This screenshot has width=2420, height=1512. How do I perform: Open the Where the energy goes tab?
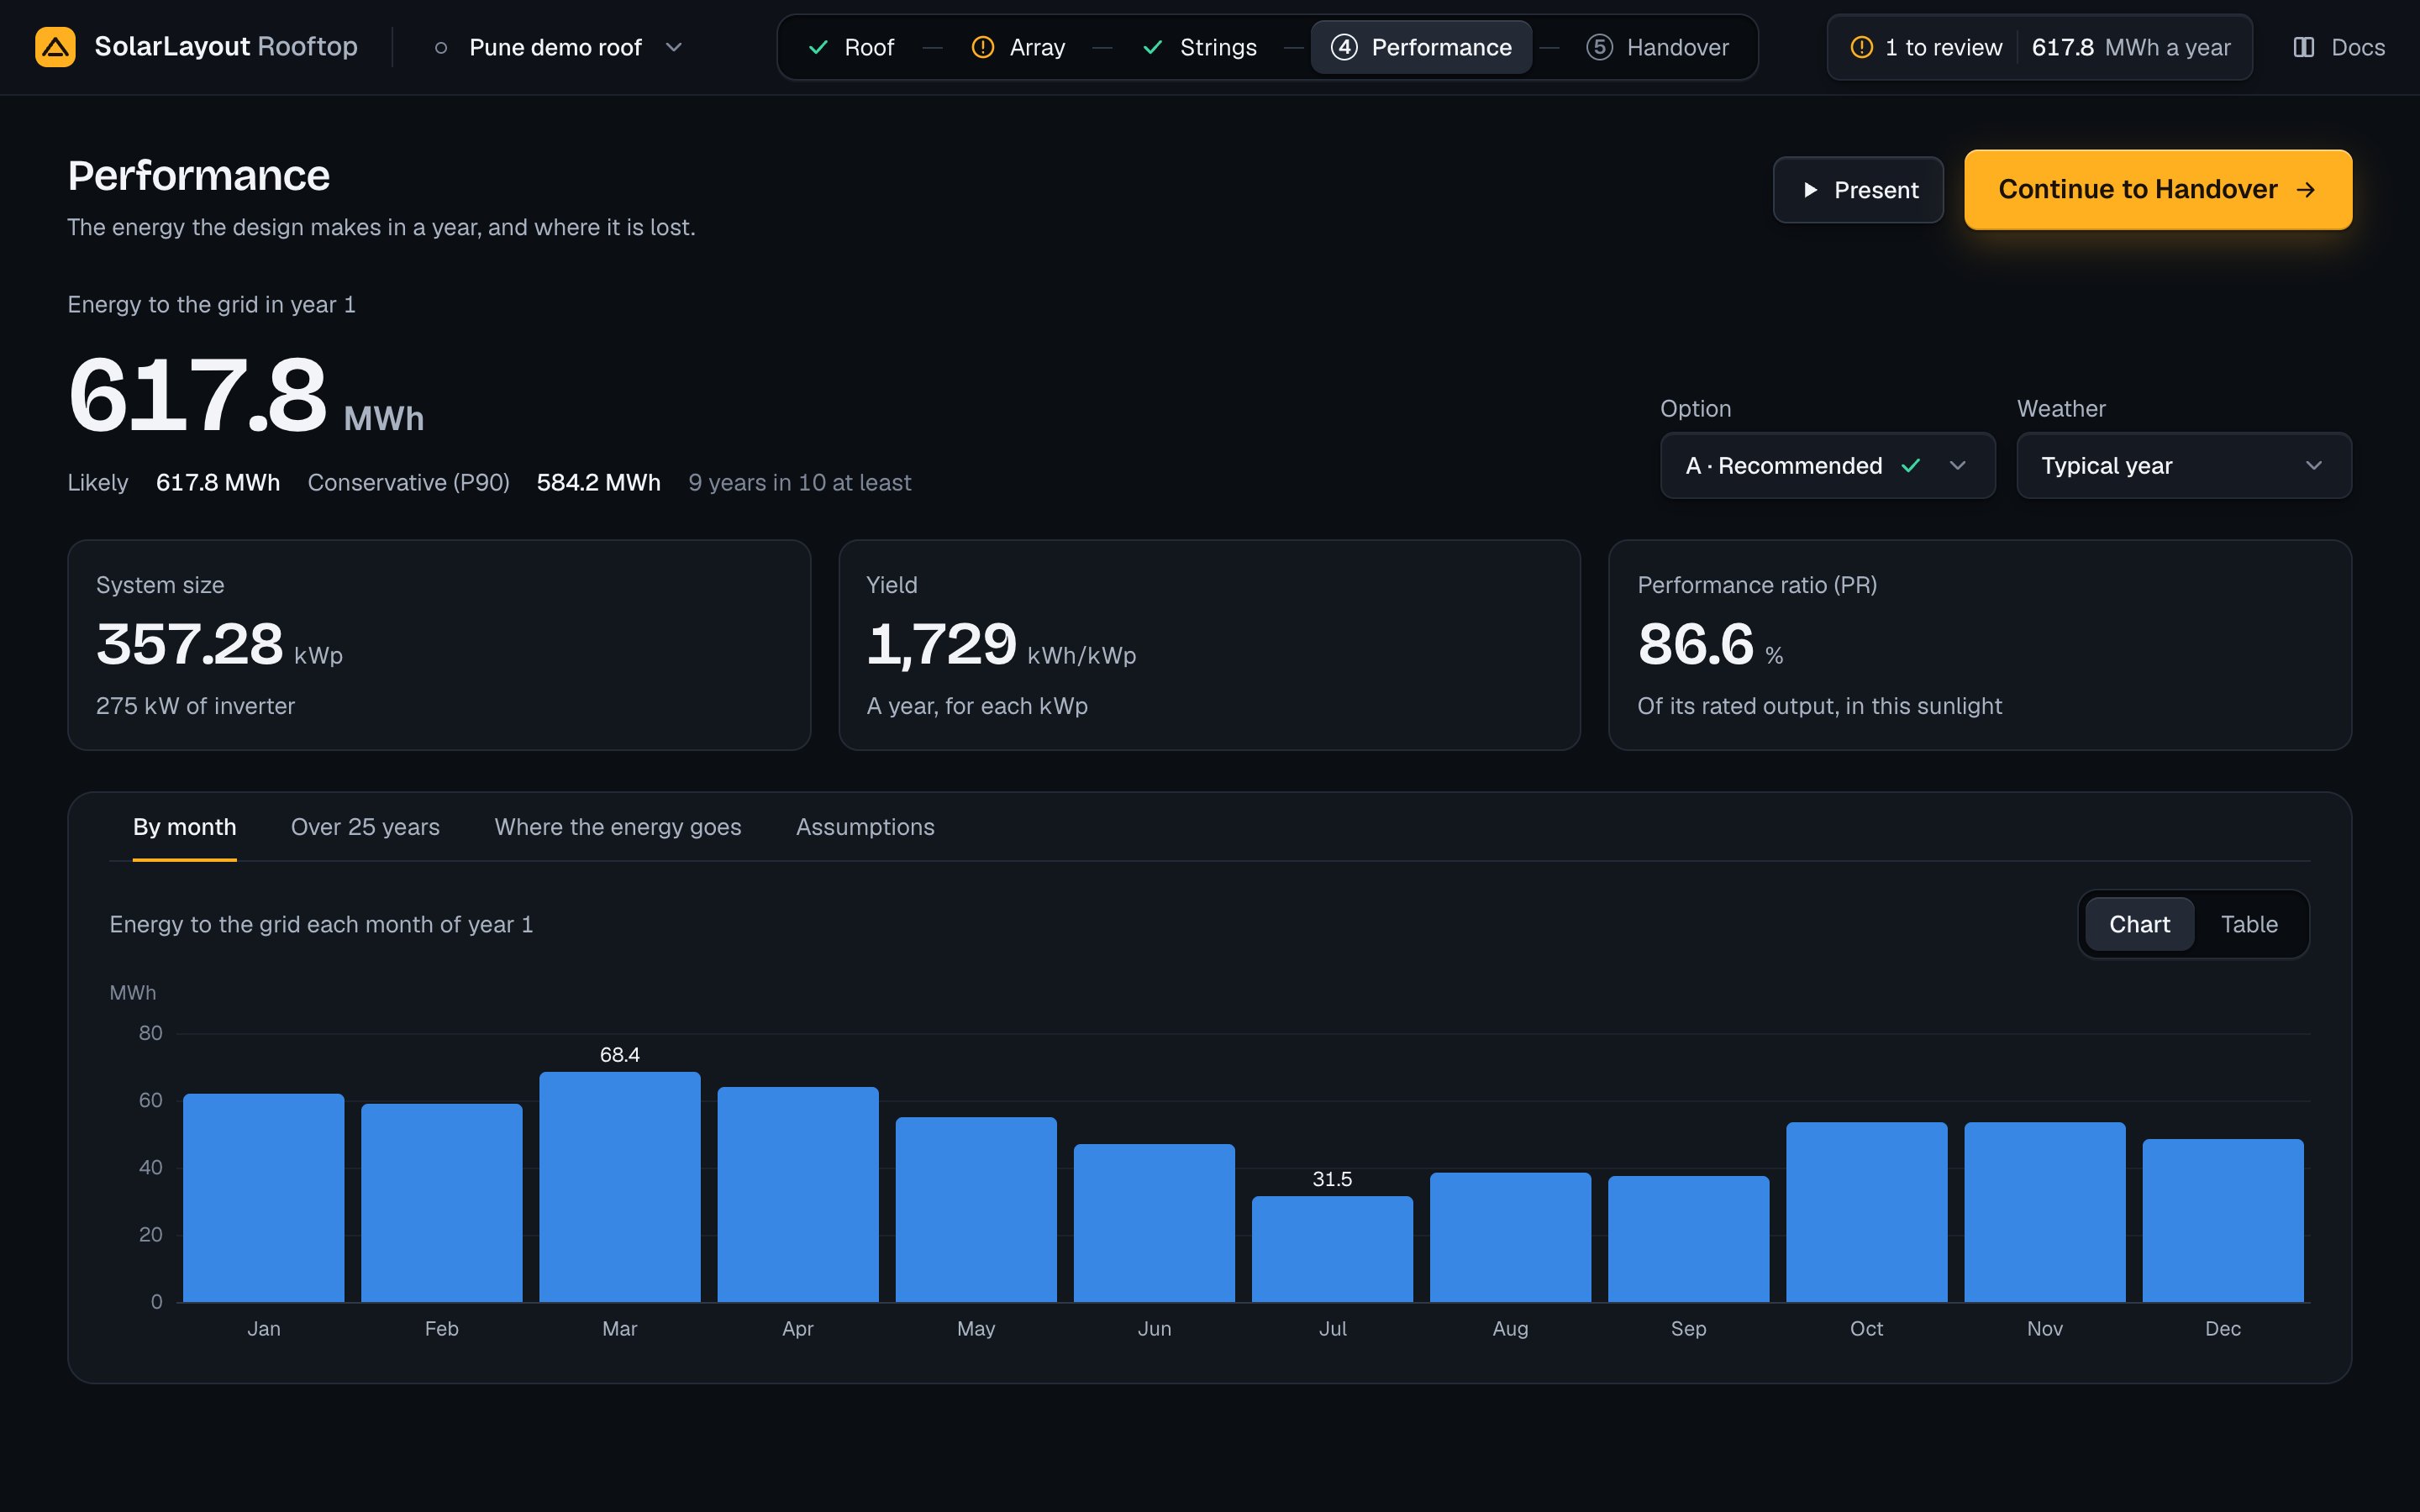pyautogui.click(x=618, y=828)
